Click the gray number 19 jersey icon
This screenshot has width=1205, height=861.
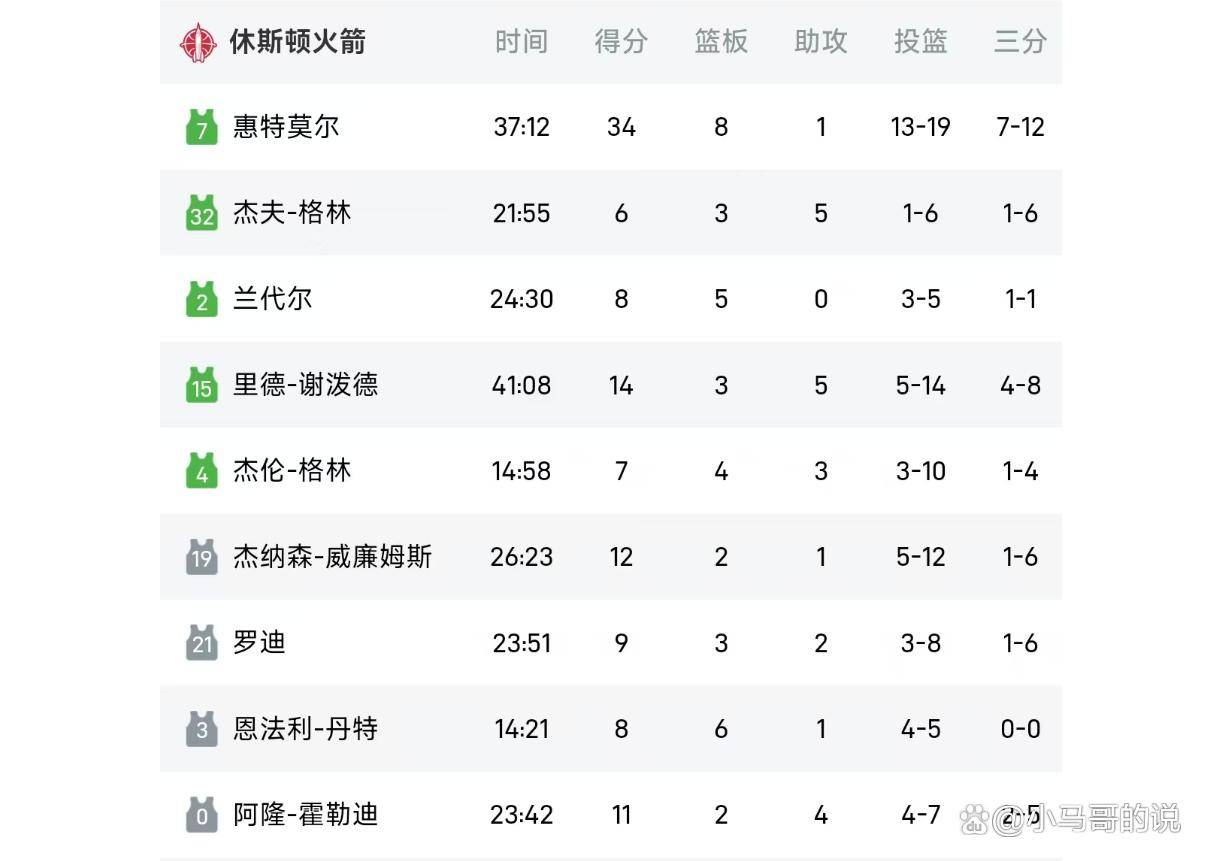point(202,557)
